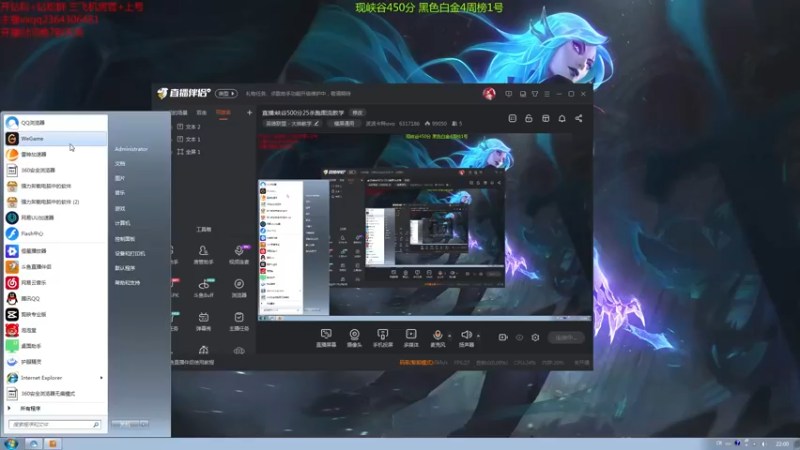
Task: Open the stream settings gear icon
Action: coord(535,337)
